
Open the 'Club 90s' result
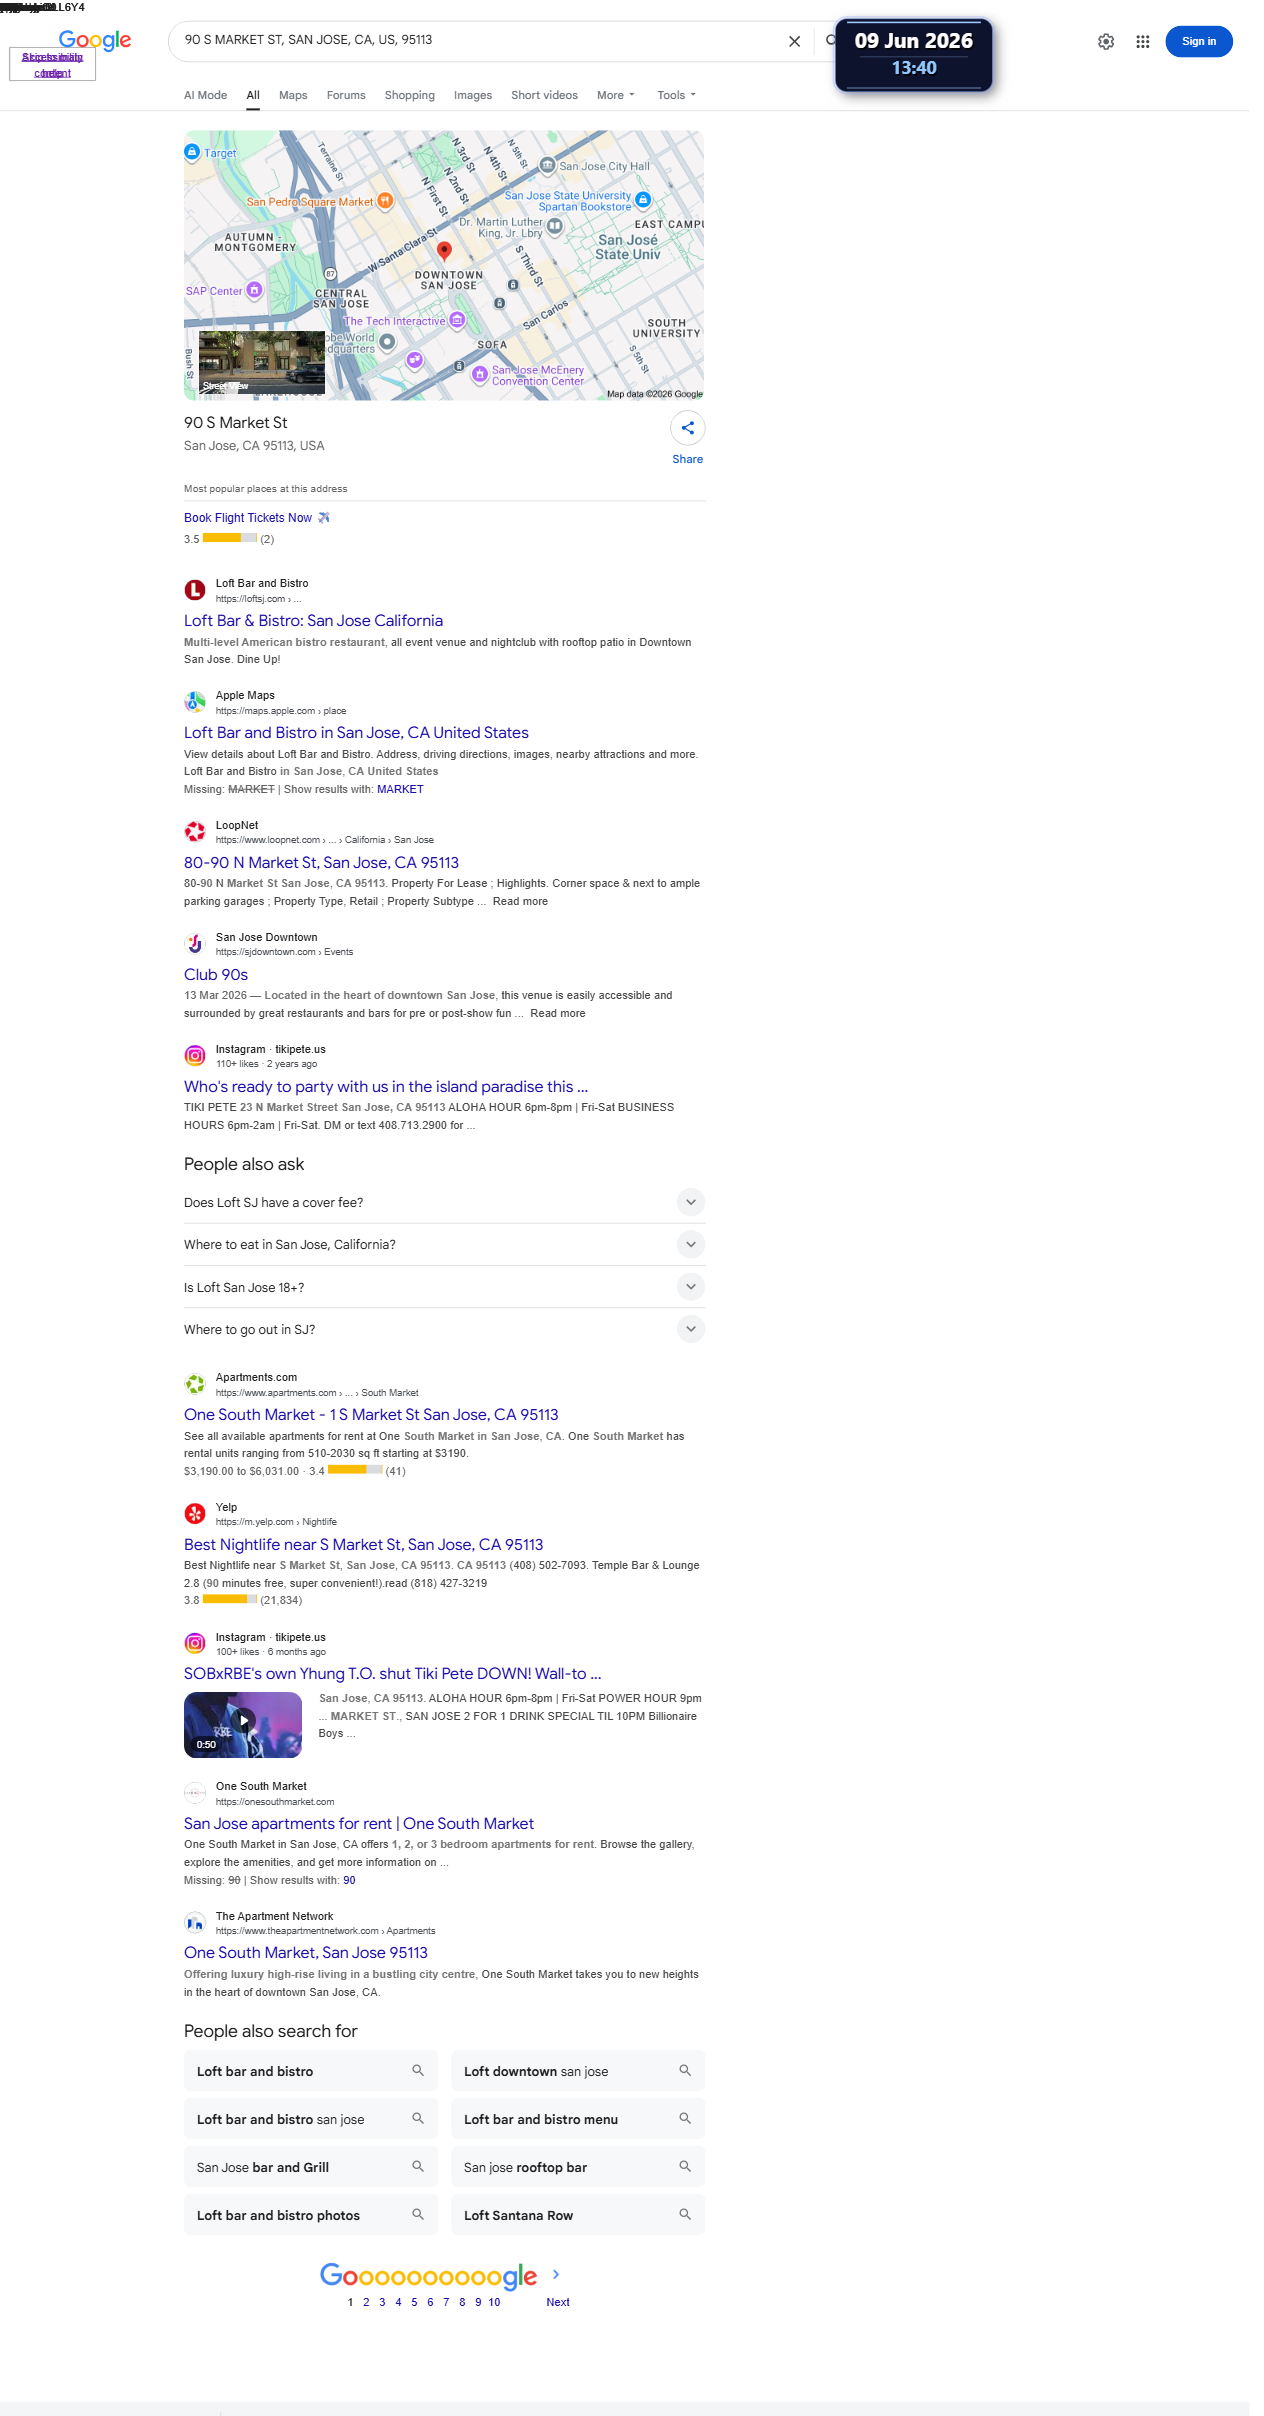click(216, 975)
